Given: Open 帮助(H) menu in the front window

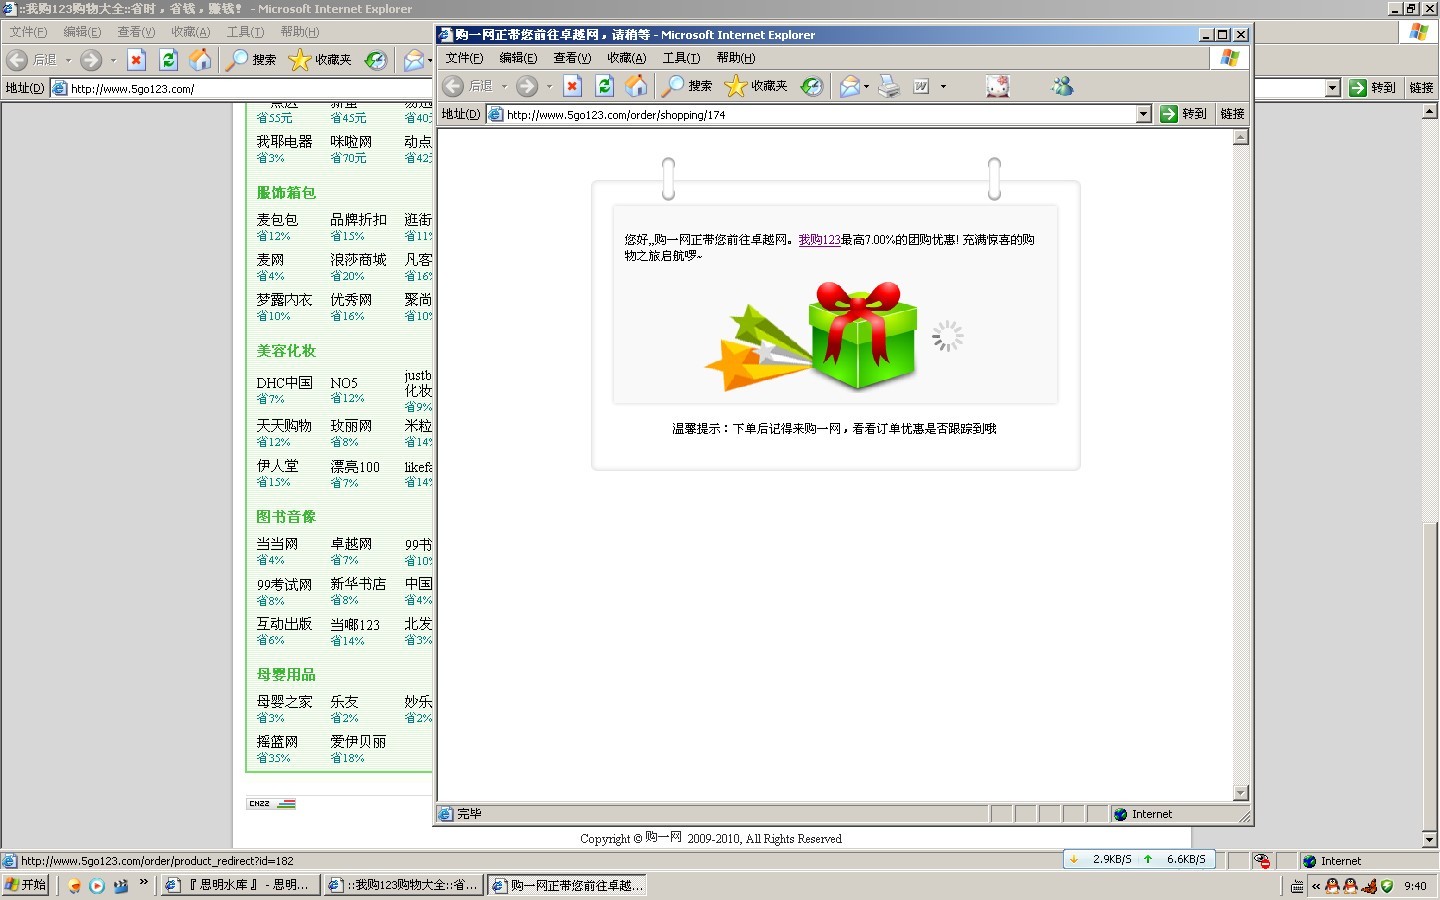Looking at the screenshot, I should (x=736, y=58).
